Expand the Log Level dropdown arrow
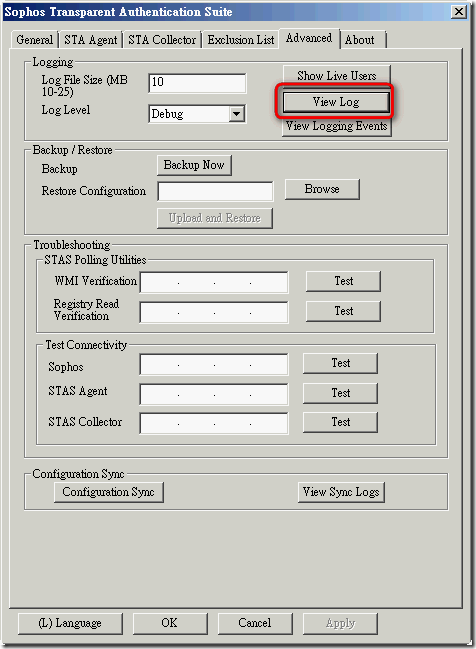476x649 pixels. point(236,113)
